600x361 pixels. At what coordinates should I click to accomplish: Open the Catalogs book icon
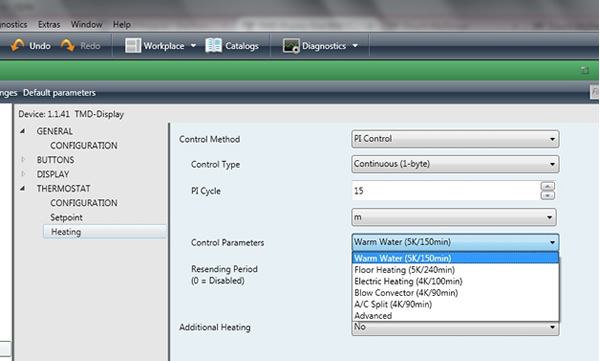(213, 46)
